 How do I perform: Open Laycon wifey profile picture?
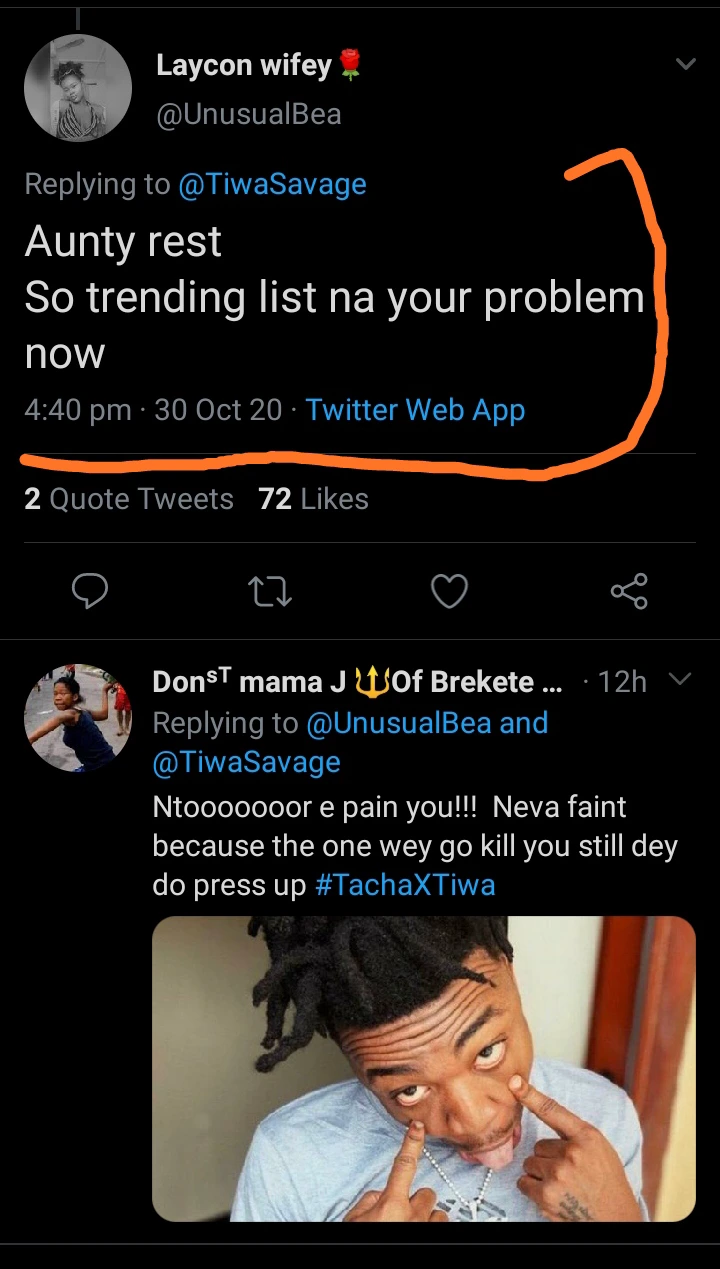pos(78,88)
